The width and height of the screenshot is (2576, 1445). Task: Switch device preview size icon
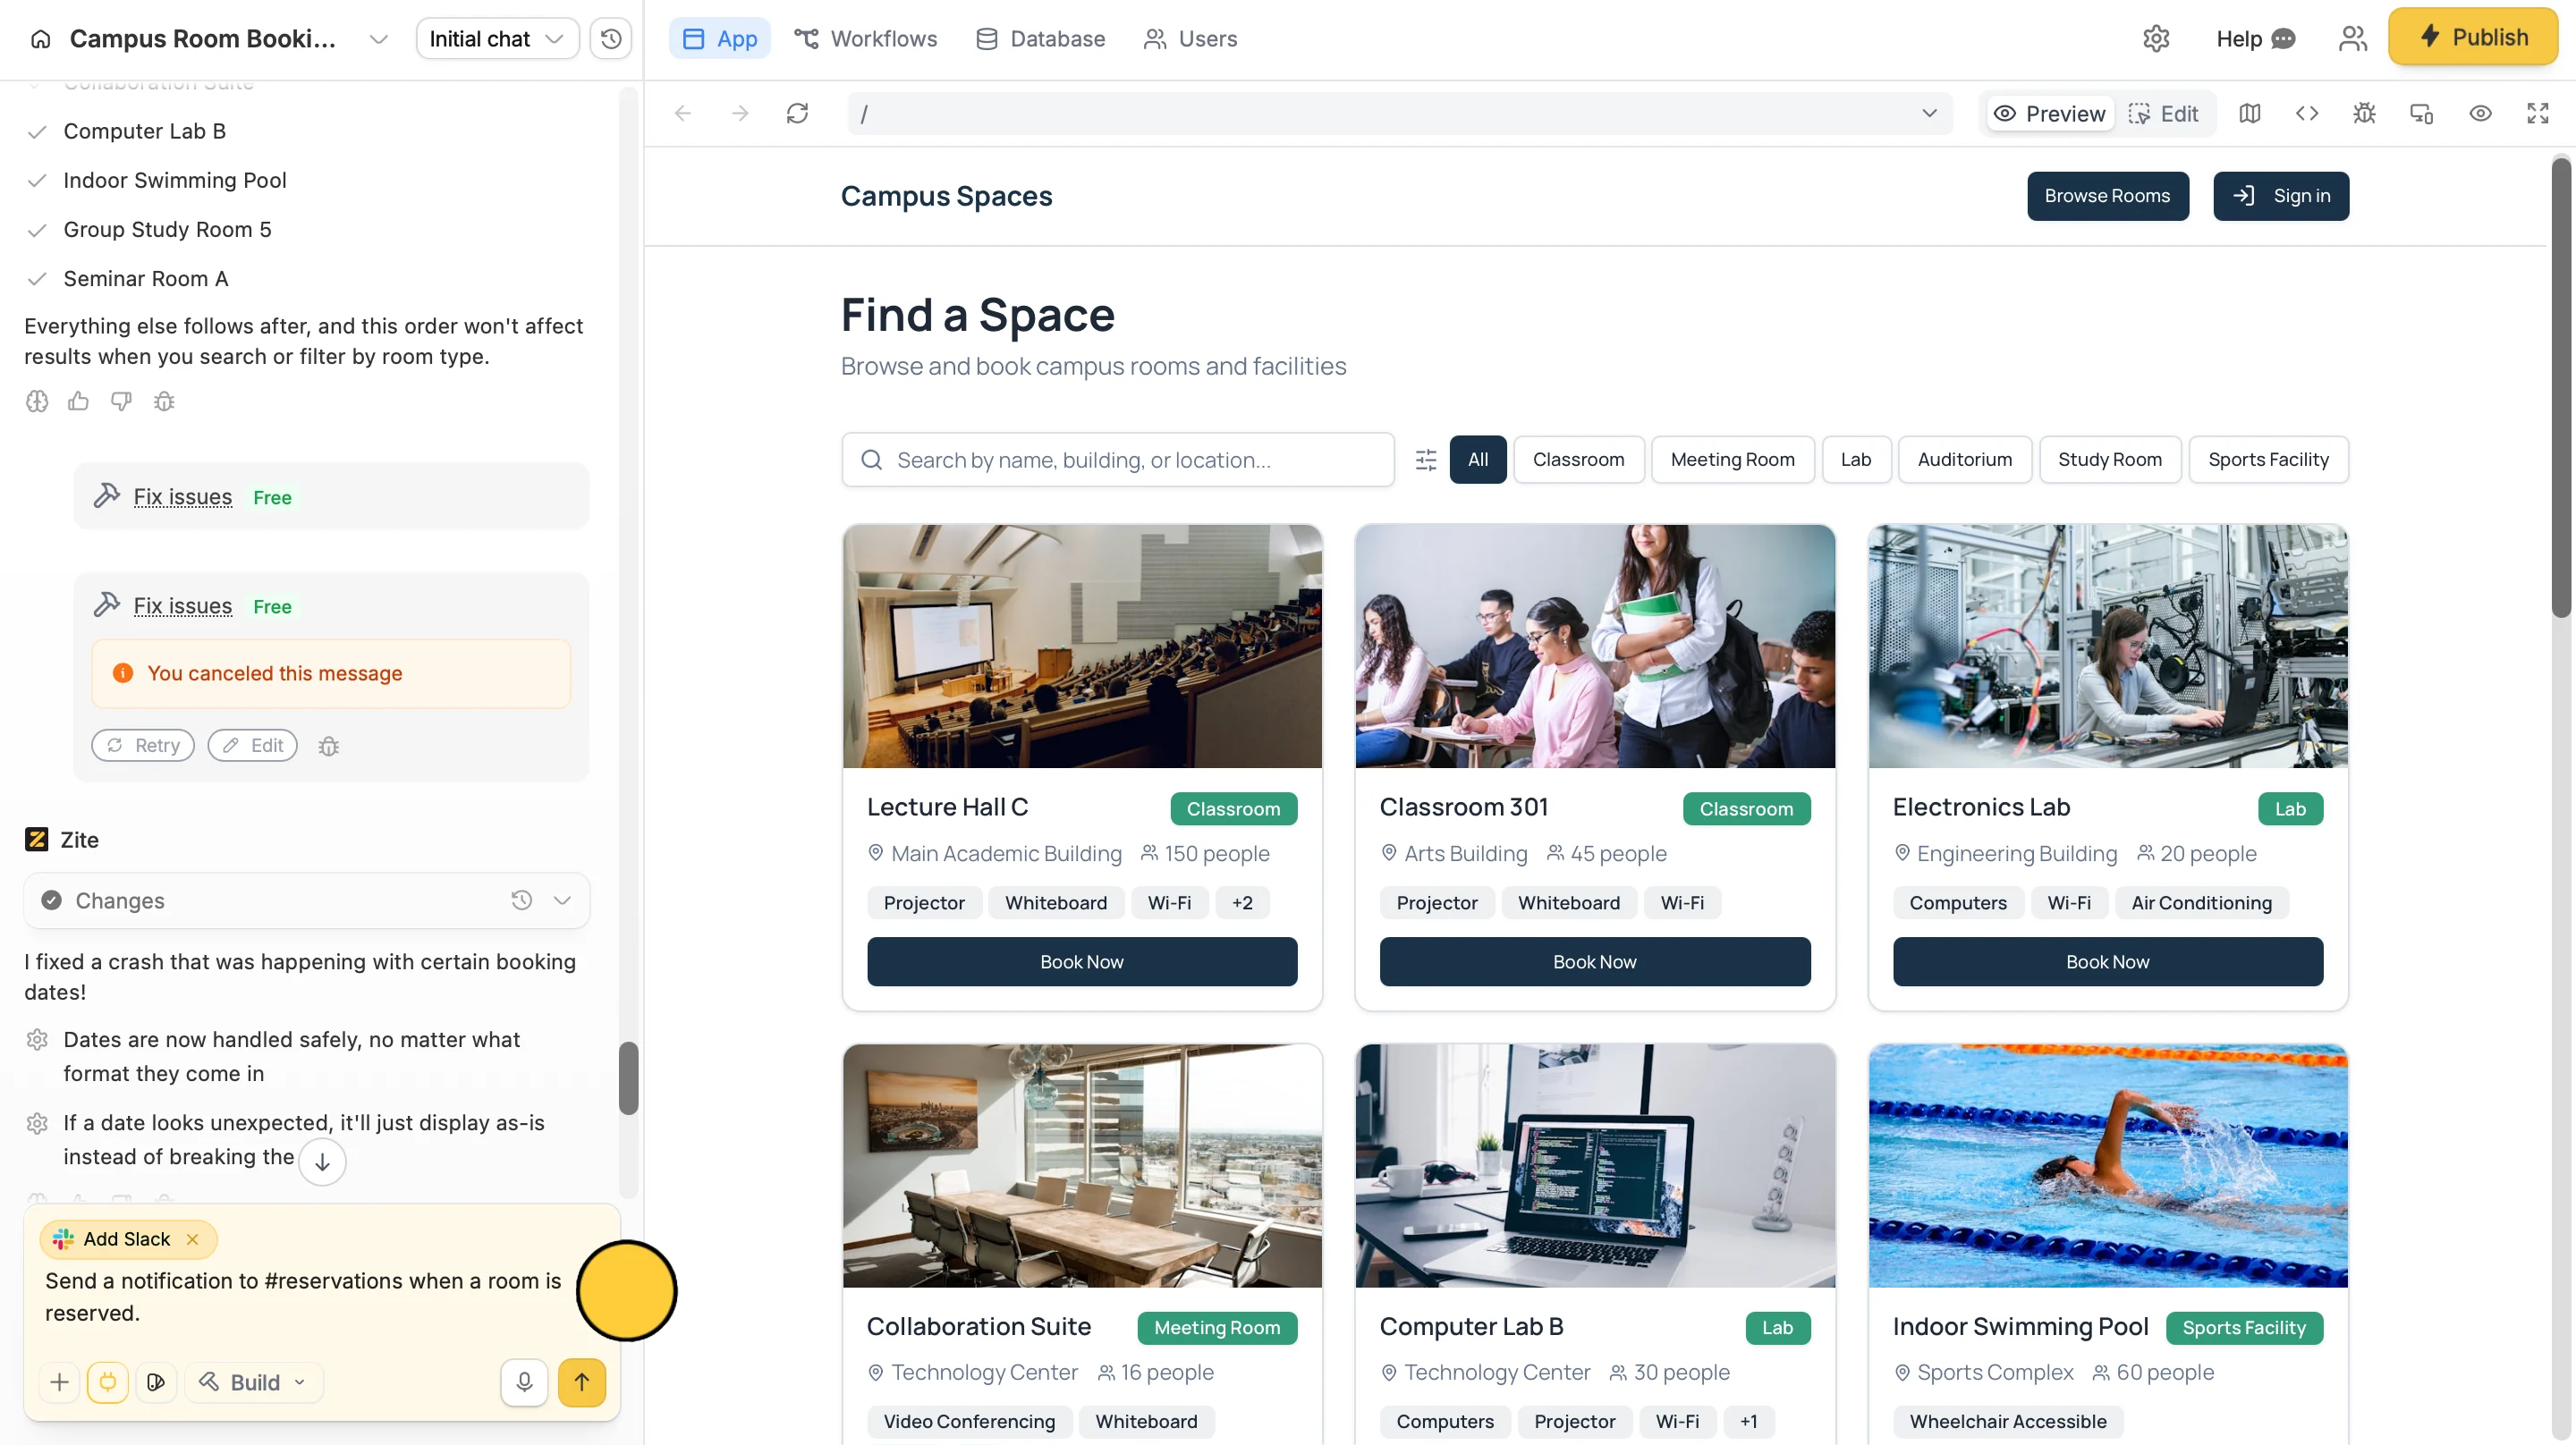coord(2421,114)
